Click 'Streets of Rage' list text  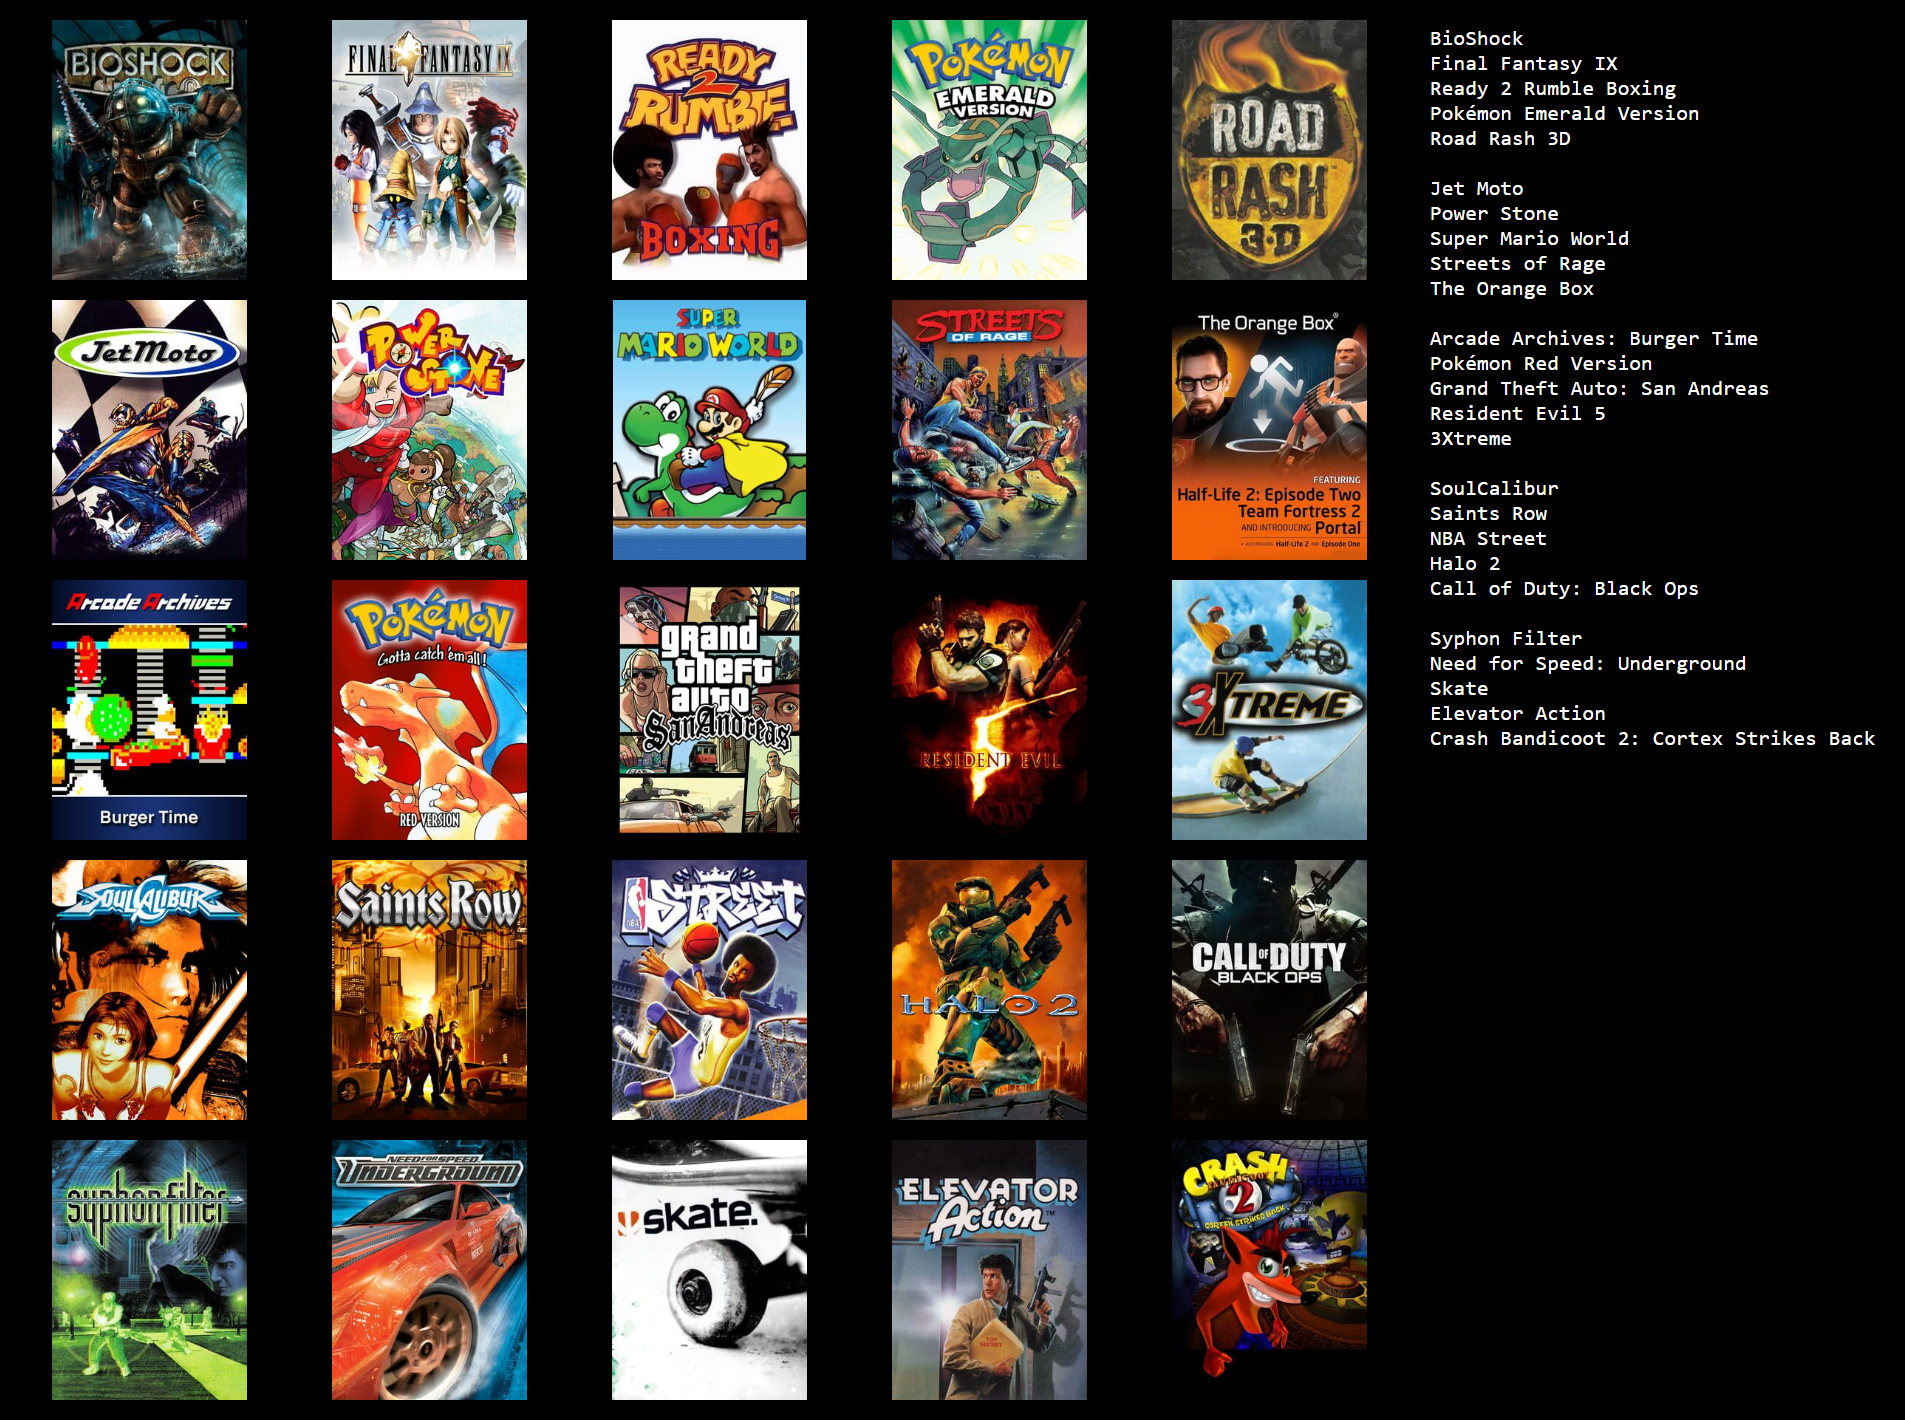[x=1517, y=264]
